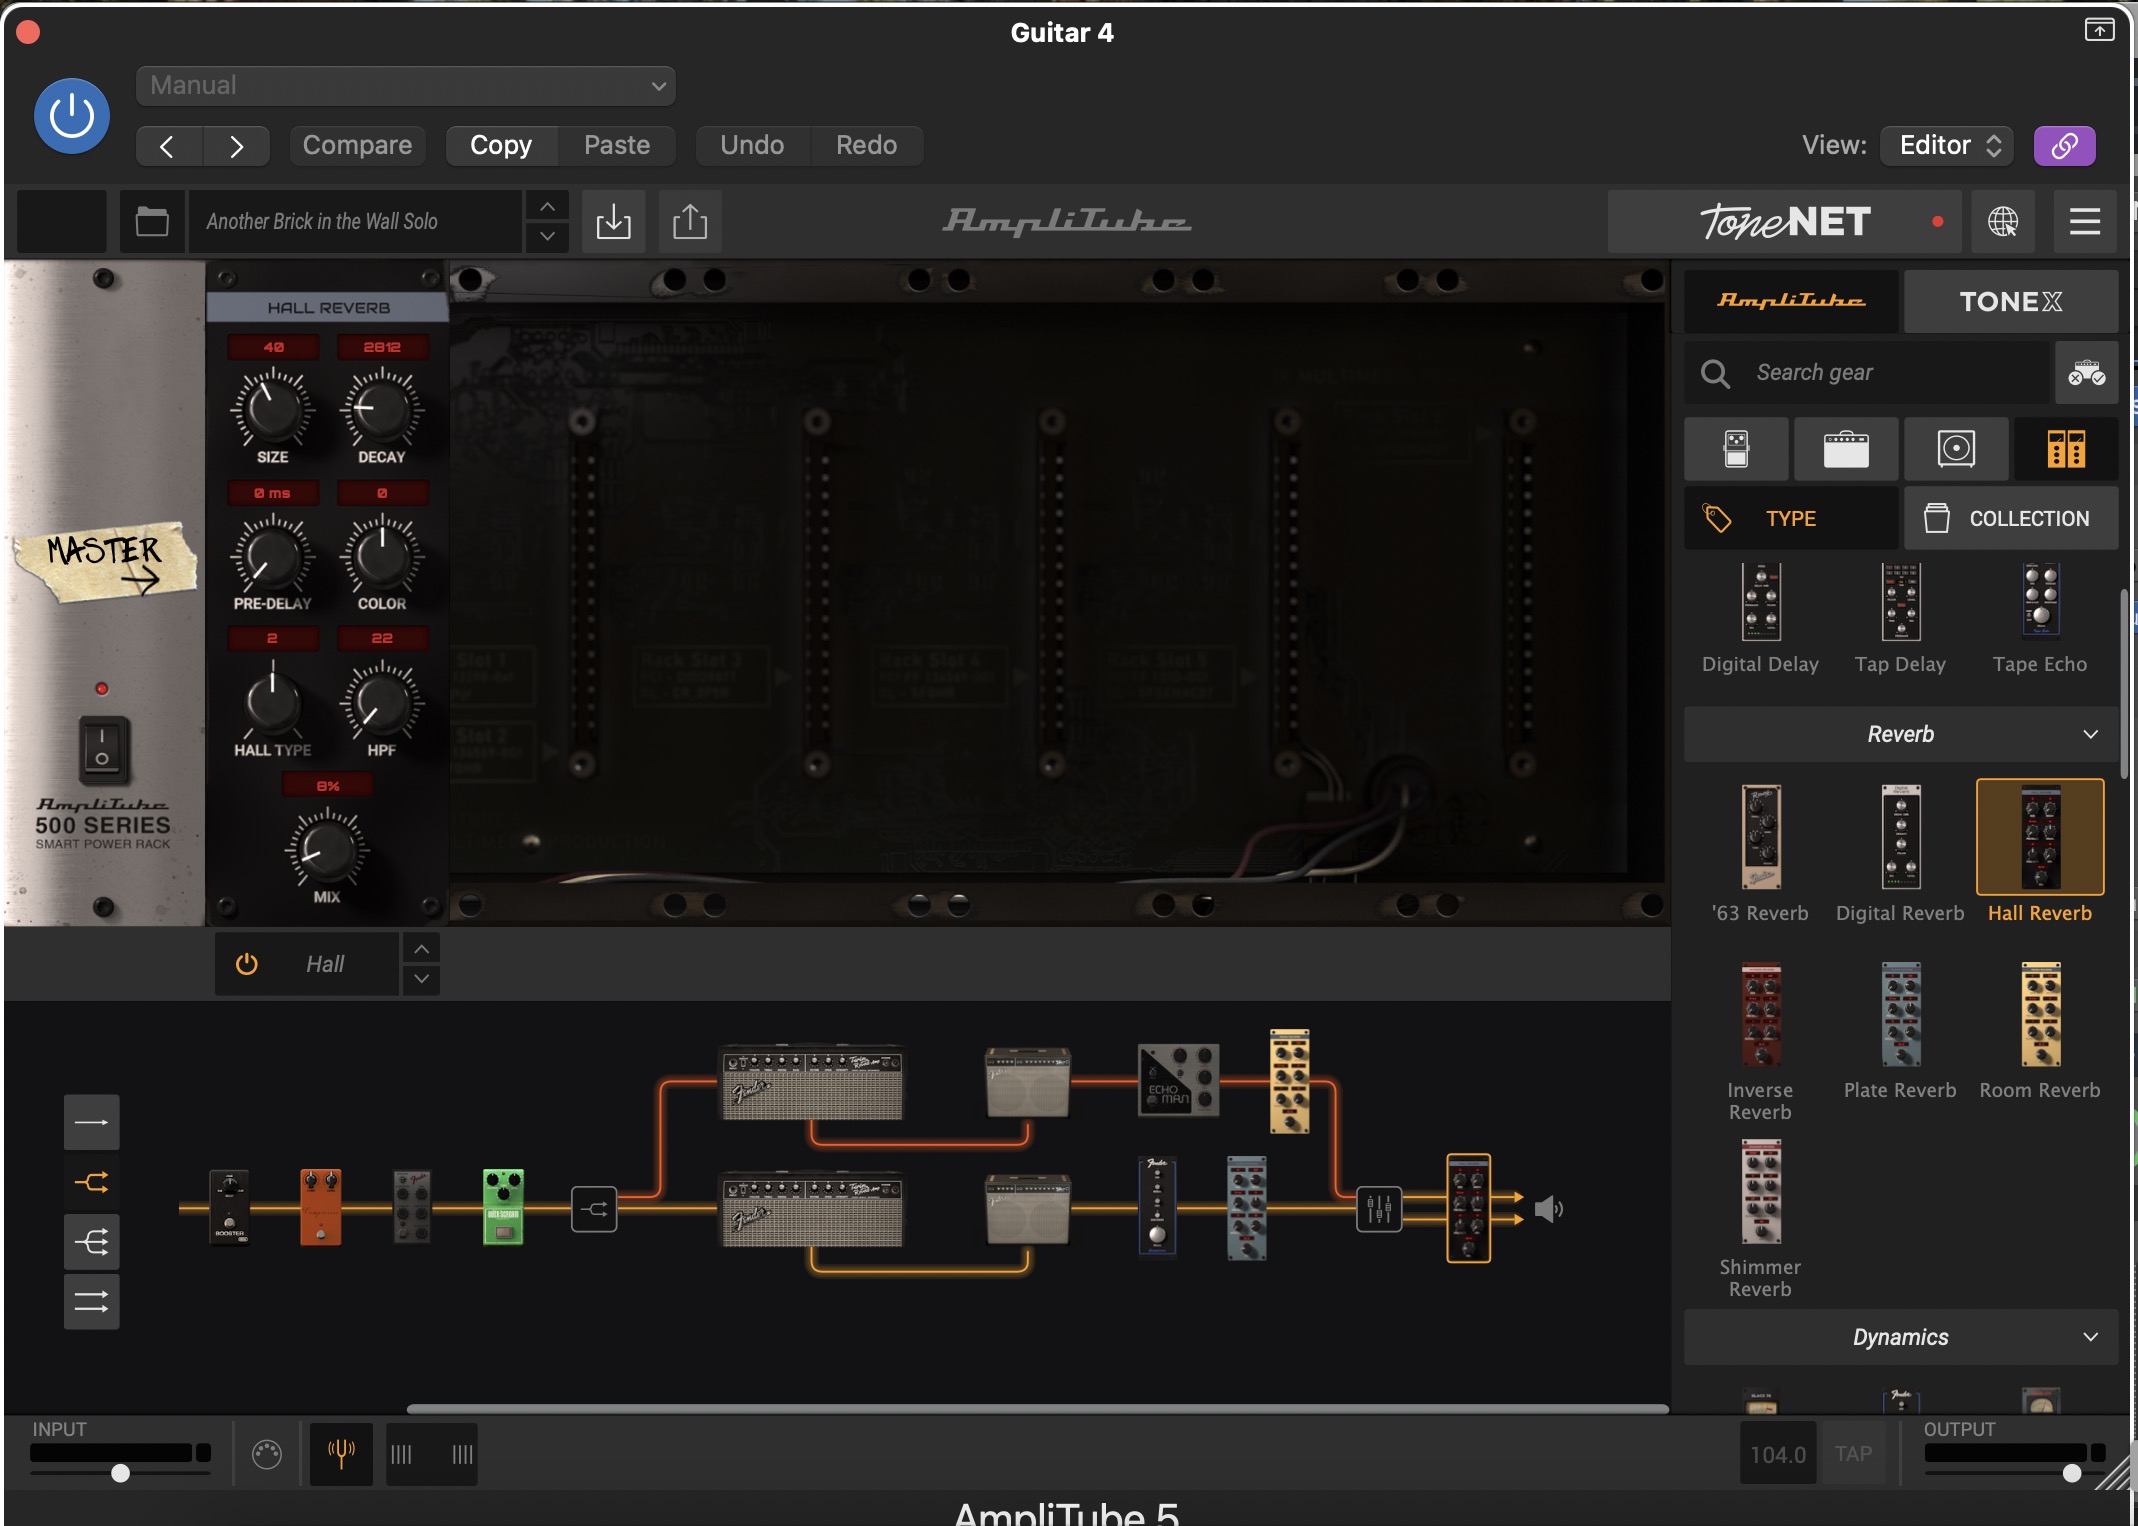
Task: Click the Search gear field
Action: (x=1868, y=373)
